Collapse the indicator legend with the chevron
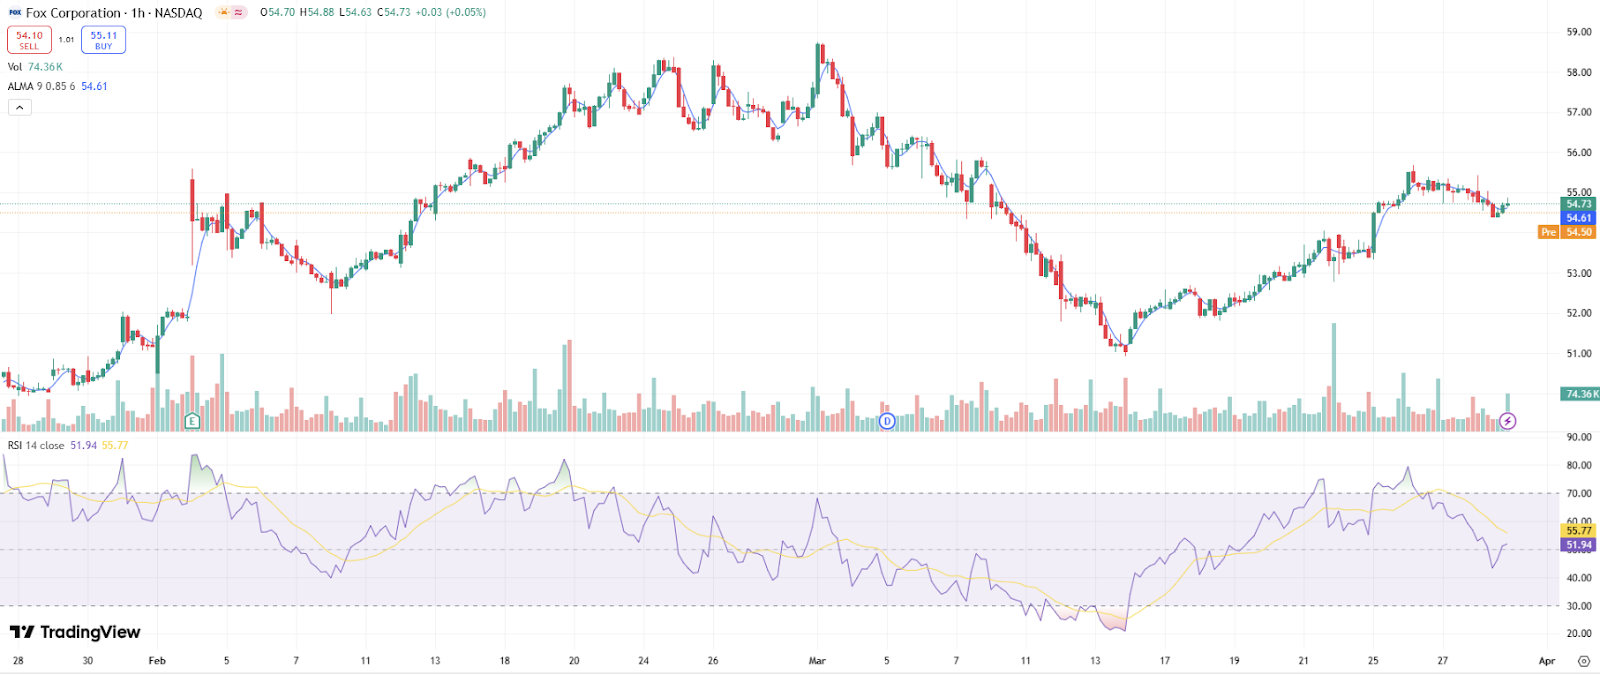Screen dimensions: 1600x675 [x=19, y=107]
